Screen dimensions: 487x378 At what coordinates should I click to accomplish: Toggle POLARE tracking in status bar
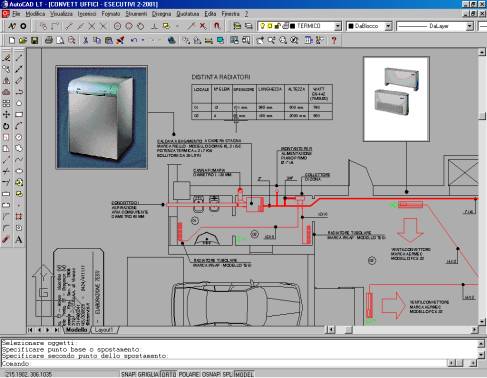click(189, 374)
